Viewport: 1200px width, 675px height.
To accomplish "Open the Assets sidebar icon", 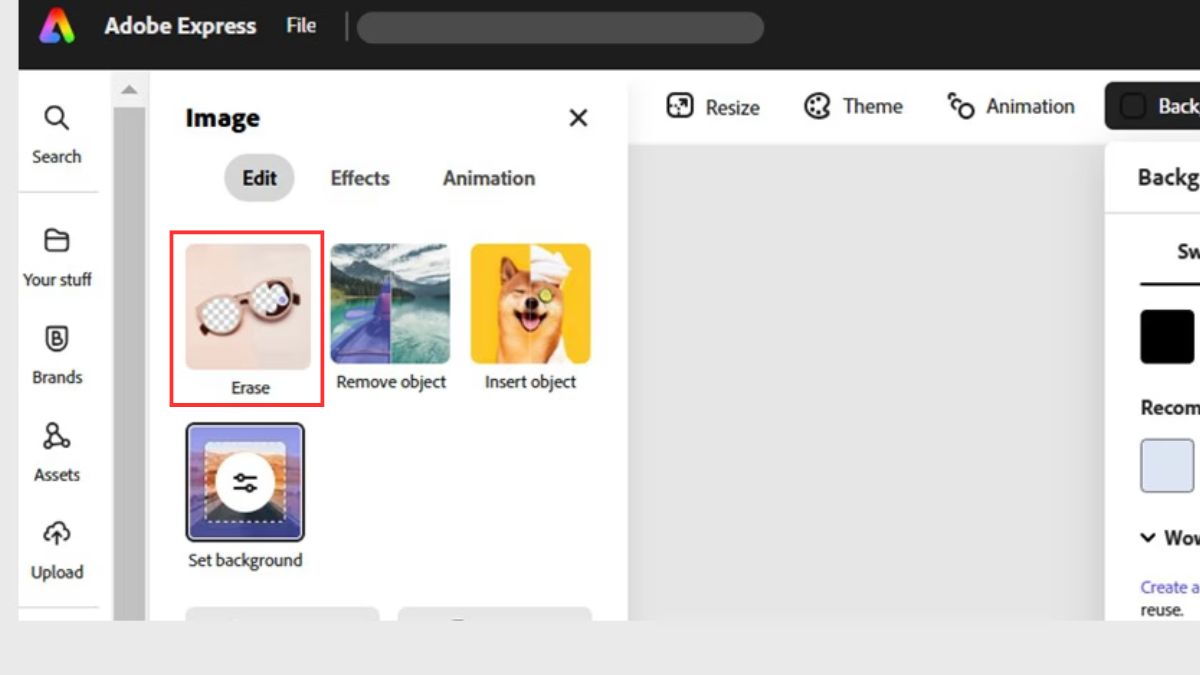I will (x=57, y=437).
